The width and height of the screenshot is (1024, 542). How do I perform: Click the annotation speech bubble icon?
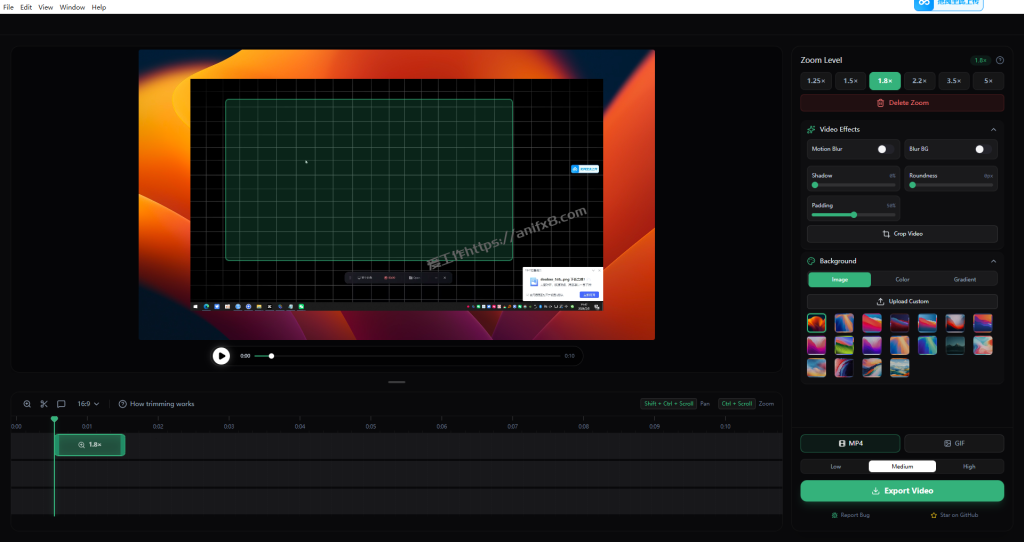point(61,404)
